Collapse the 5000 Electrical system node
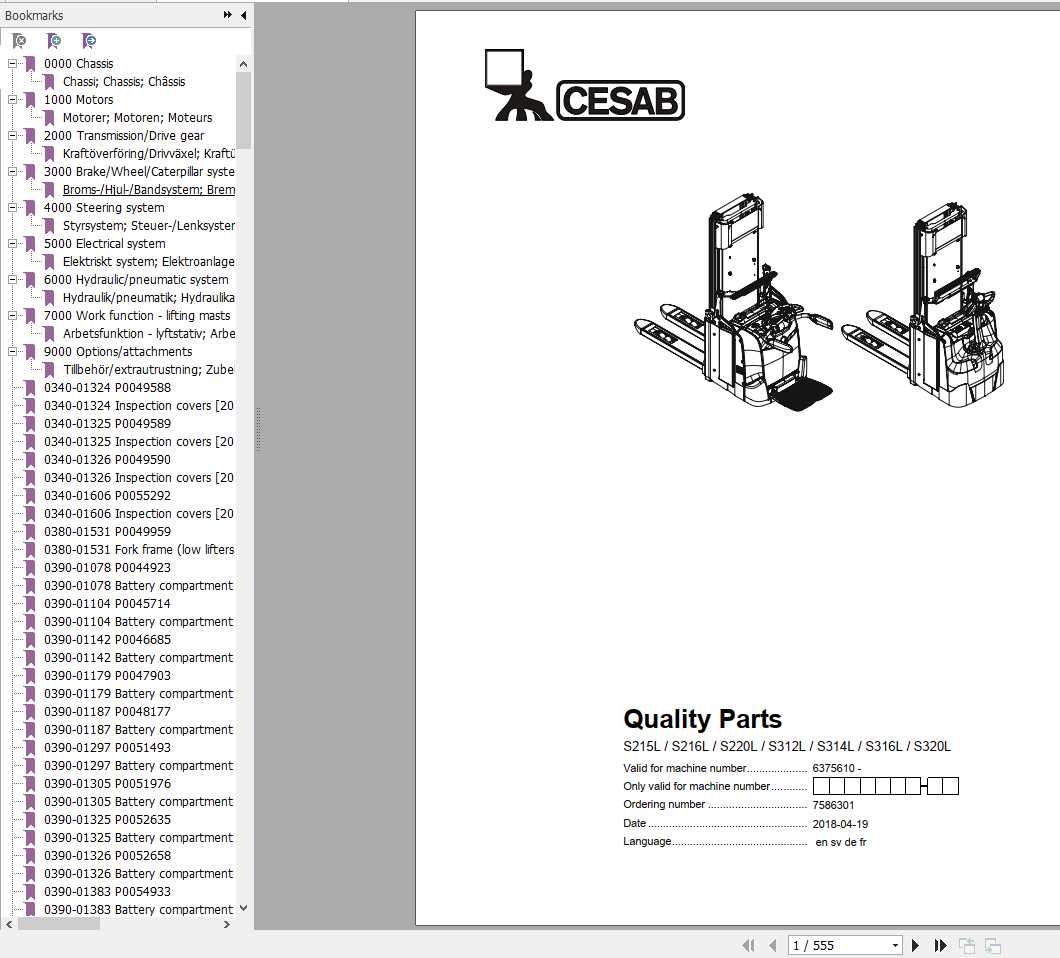The width and height of the screenshot is (1060, 958). tap(12, 243)
